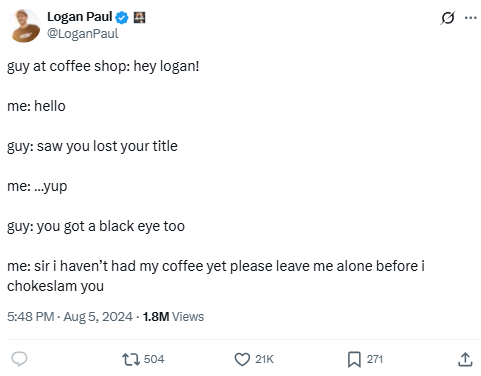Visit the @LoganPaul handle link
The image size is (481, 376).
(x=83, y=33)
